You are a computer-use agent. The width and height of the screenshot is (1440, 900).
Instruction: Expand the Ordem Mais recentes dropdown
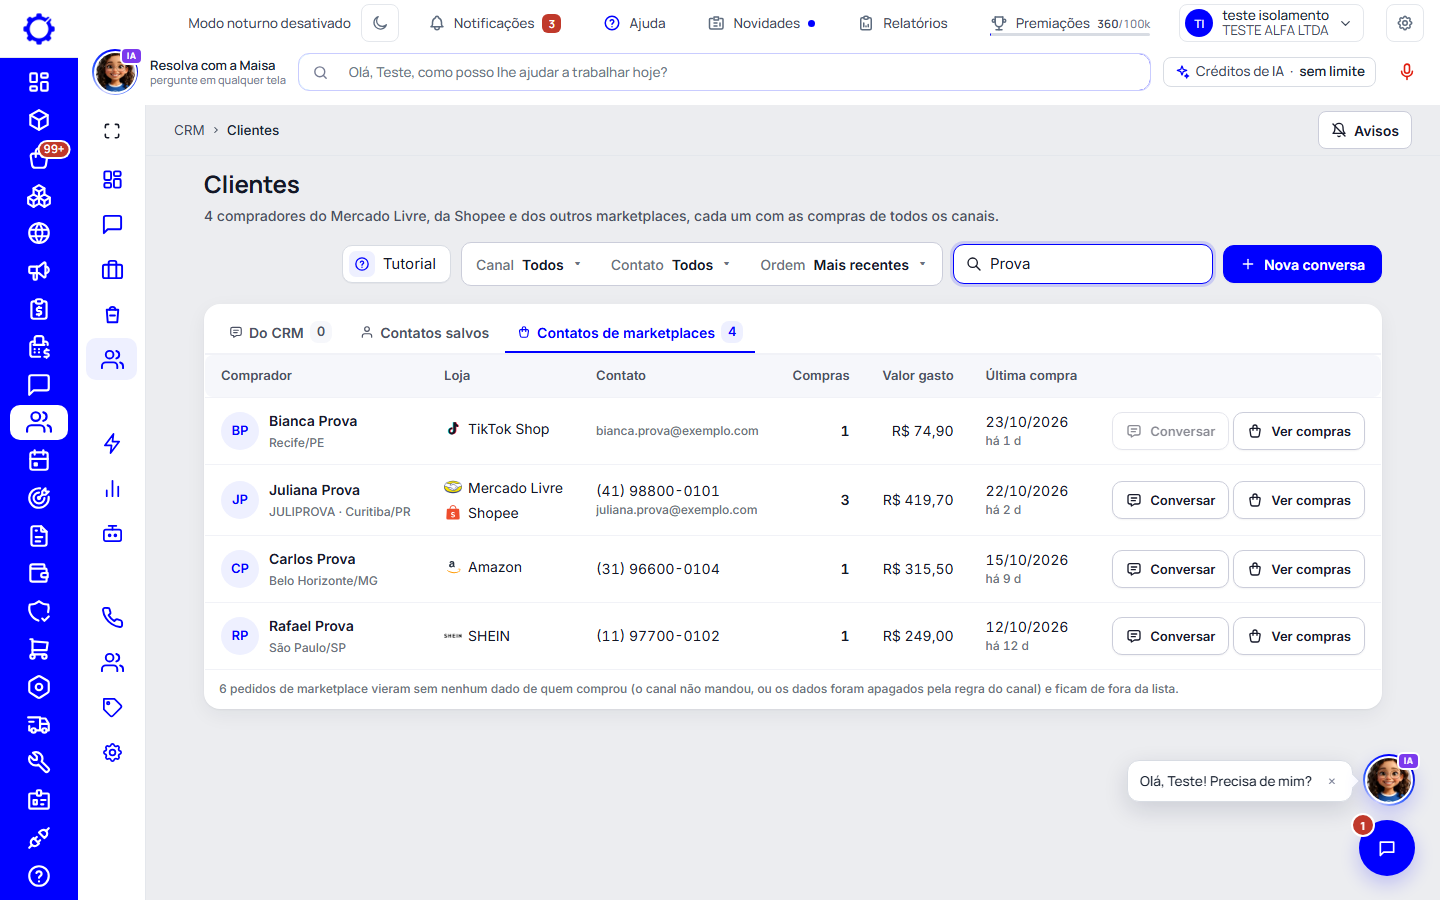(843, 265)
